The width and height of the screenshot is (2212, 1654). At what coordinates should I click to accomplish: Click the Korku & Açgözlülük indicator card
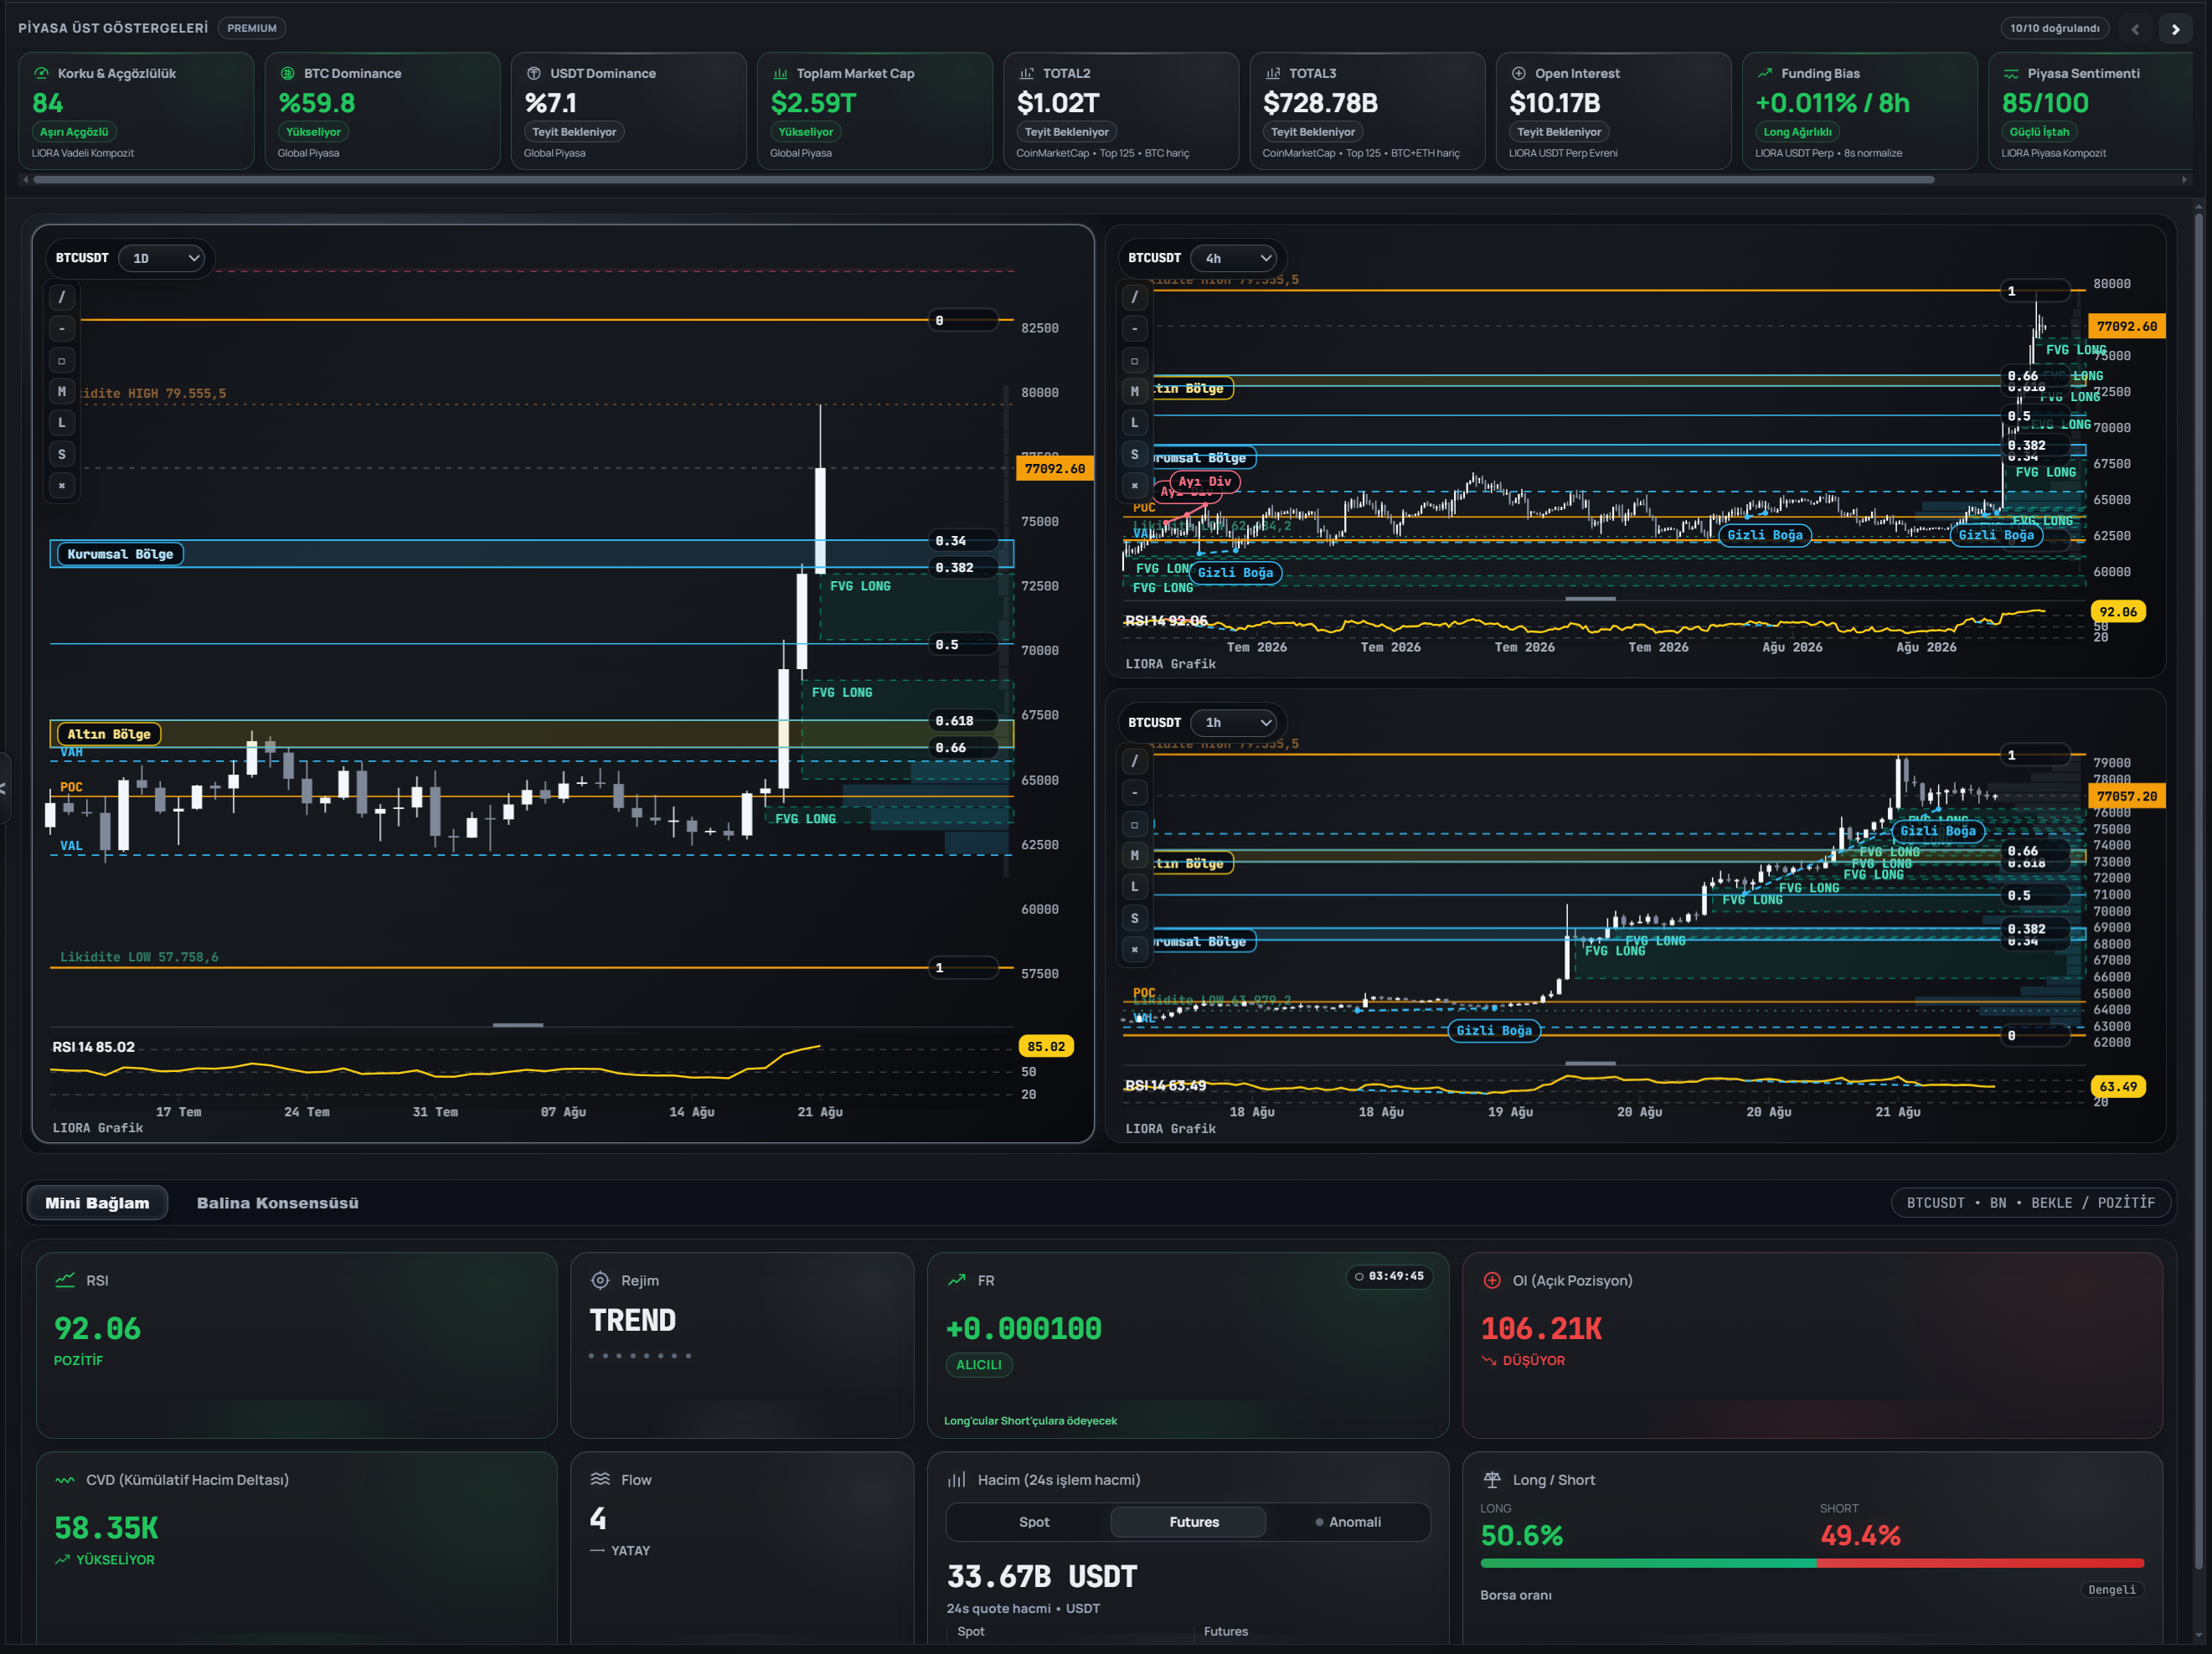[x=136, y=111]
